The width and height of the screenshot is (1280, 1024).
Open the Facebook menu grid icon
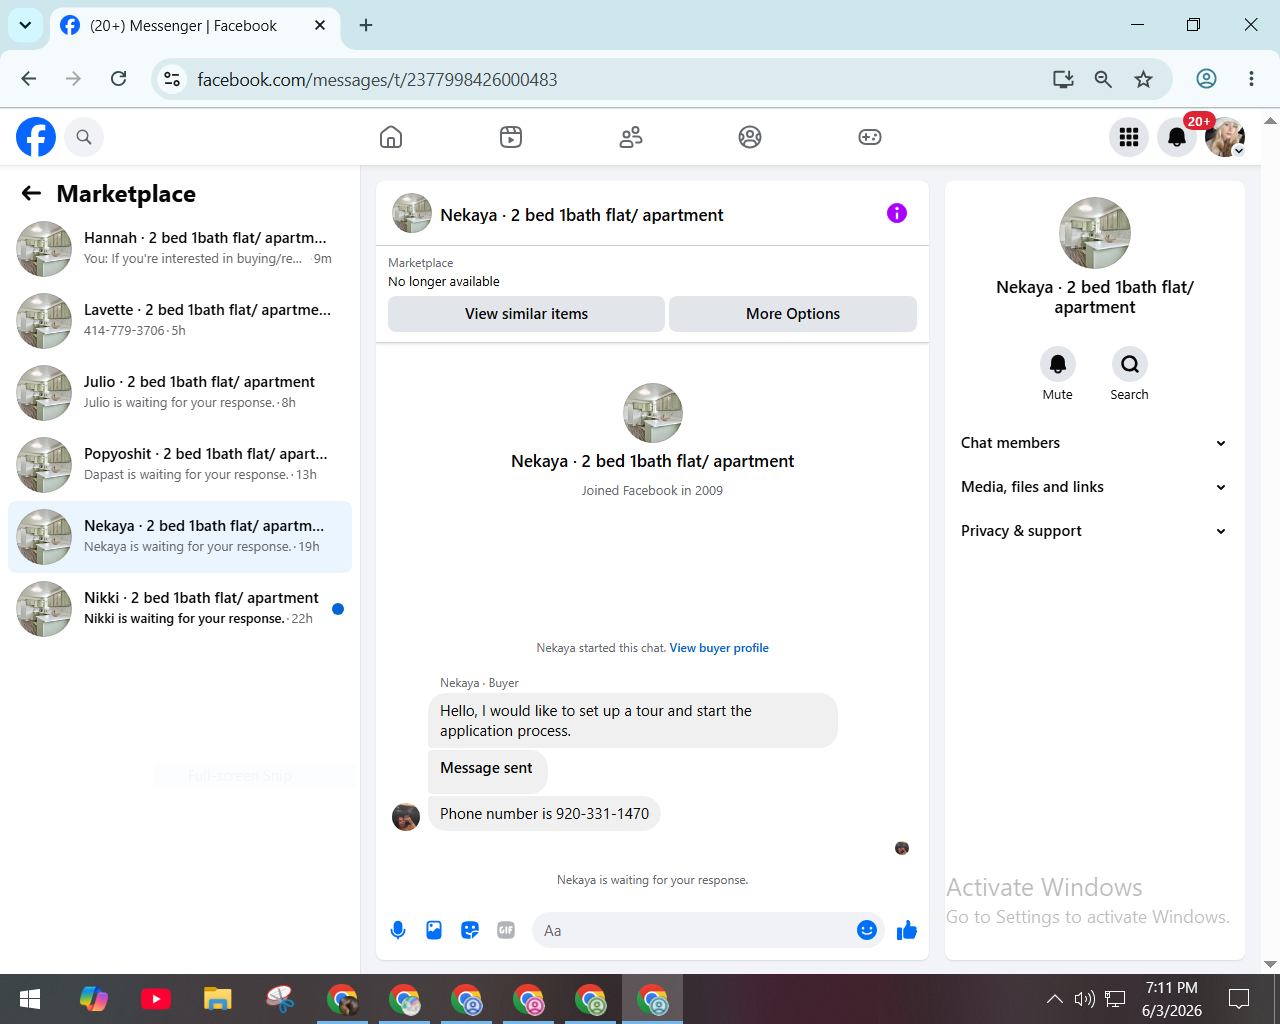tap(1129, 137)
